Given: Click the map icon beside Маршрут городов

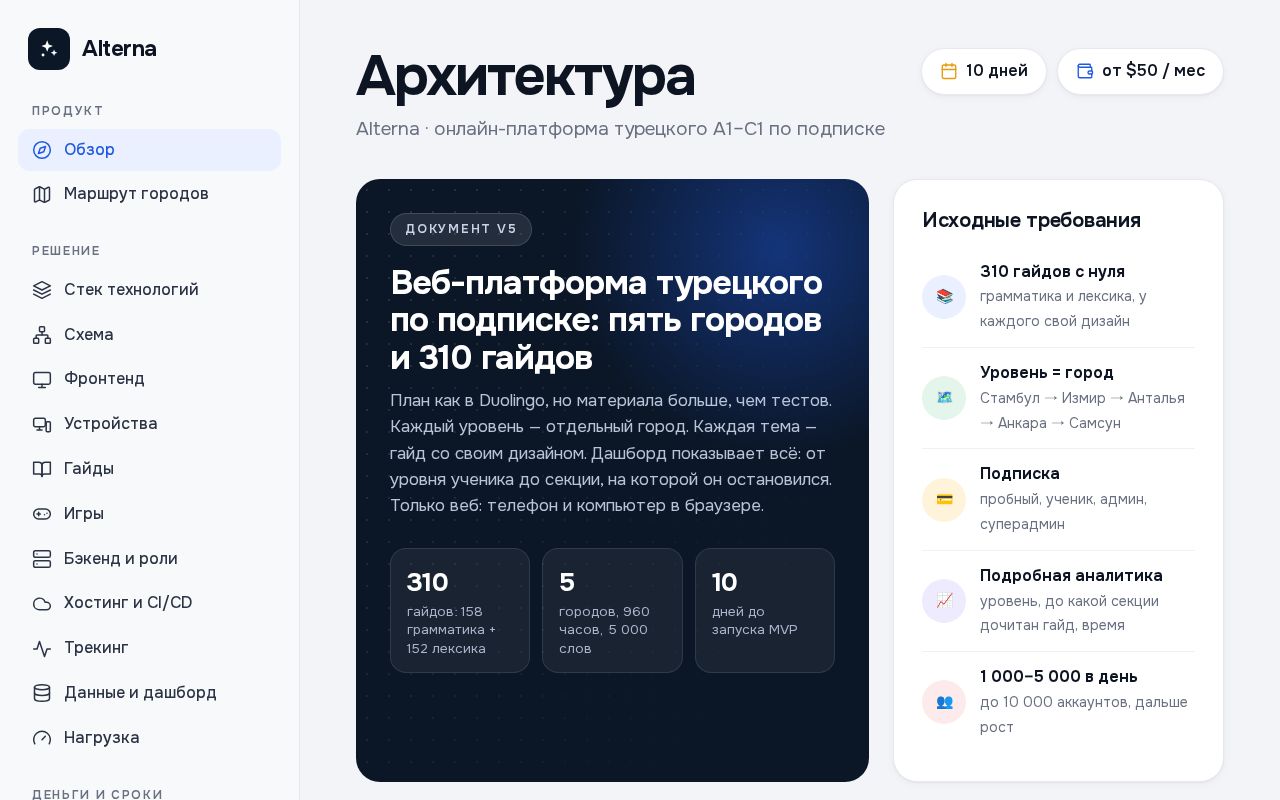Looking at the screenshot, I should pos(42,194).
